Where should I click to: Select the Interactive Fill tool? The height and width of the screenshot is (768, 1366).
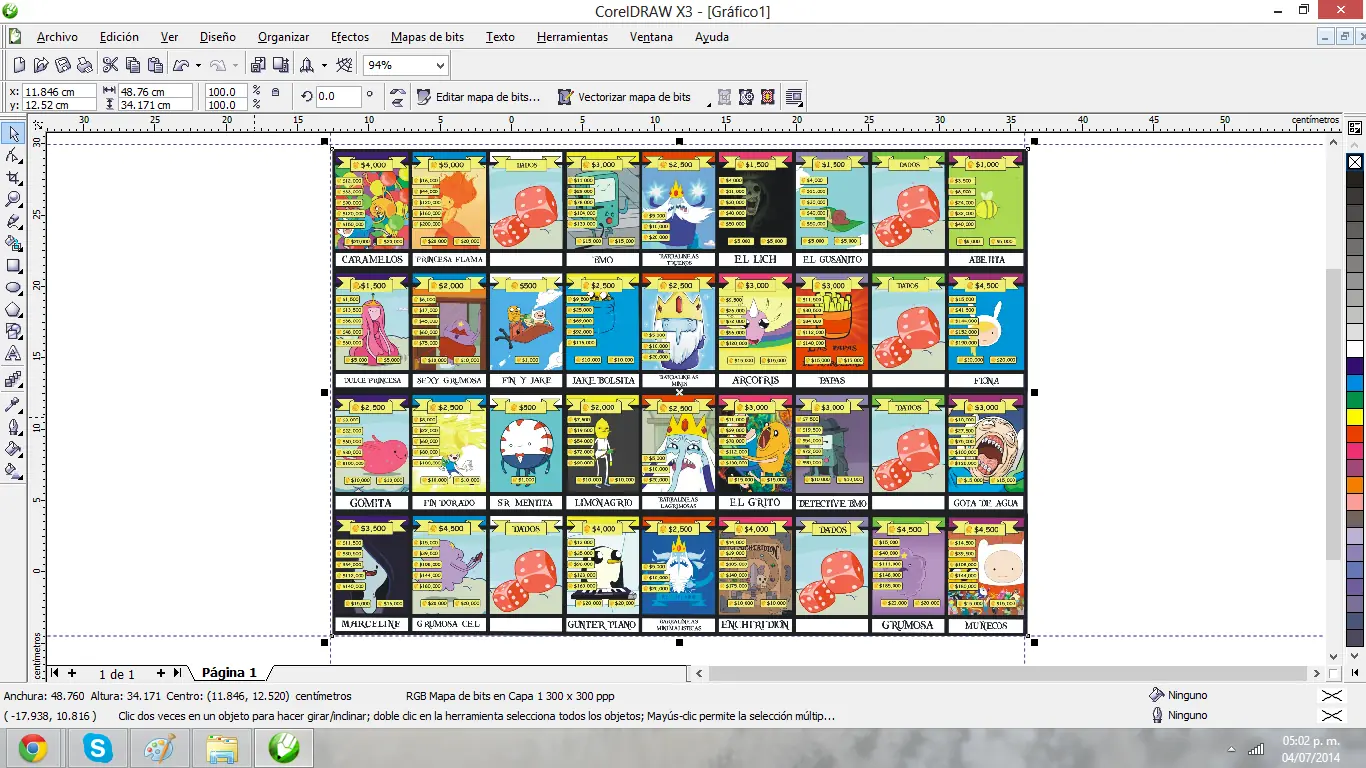pos(14,470)
